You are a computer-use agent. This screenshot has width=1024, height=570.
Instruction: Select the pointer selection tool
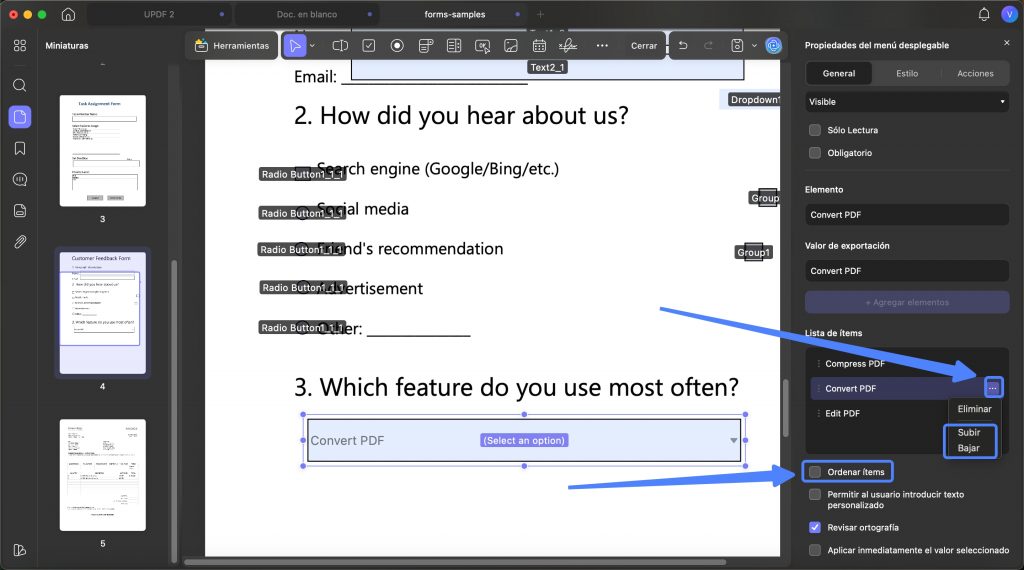tap(295, 46)
